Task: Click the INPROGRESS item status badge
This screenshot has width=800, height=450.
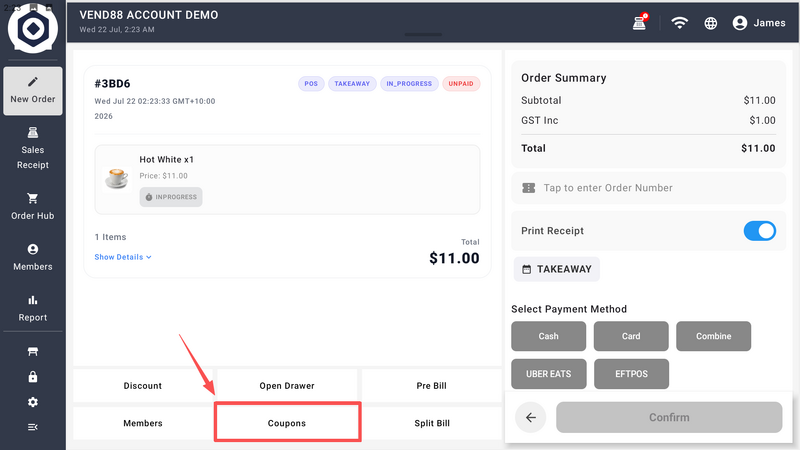Action: click(x=171, y=197)
